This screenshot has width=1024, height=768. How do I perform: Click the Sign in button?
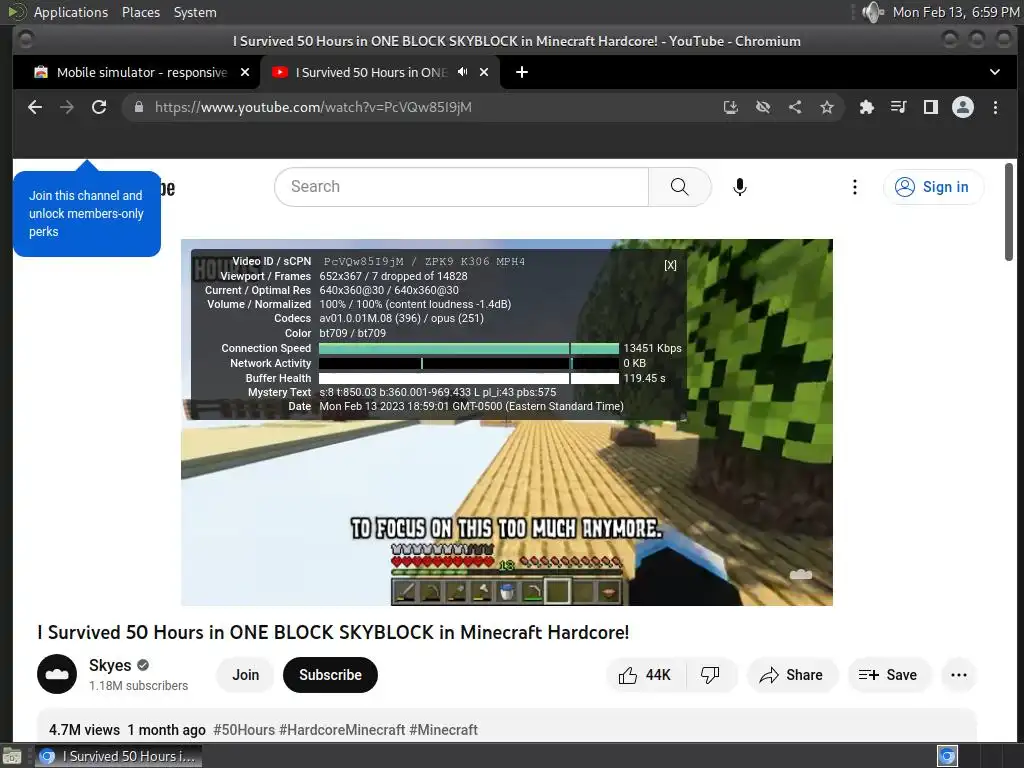[932, 187]
